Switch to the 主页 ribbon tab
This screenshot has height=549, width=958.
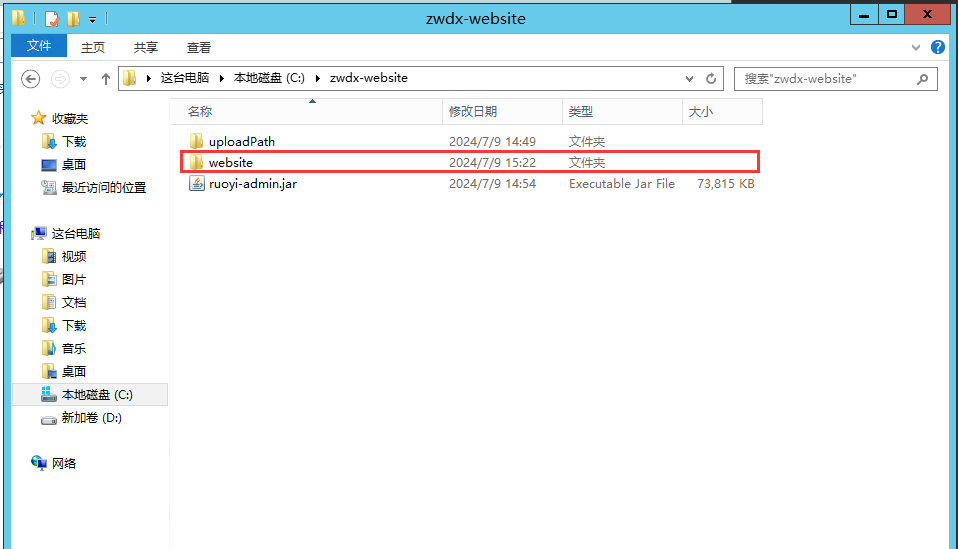tap(93, 47)
